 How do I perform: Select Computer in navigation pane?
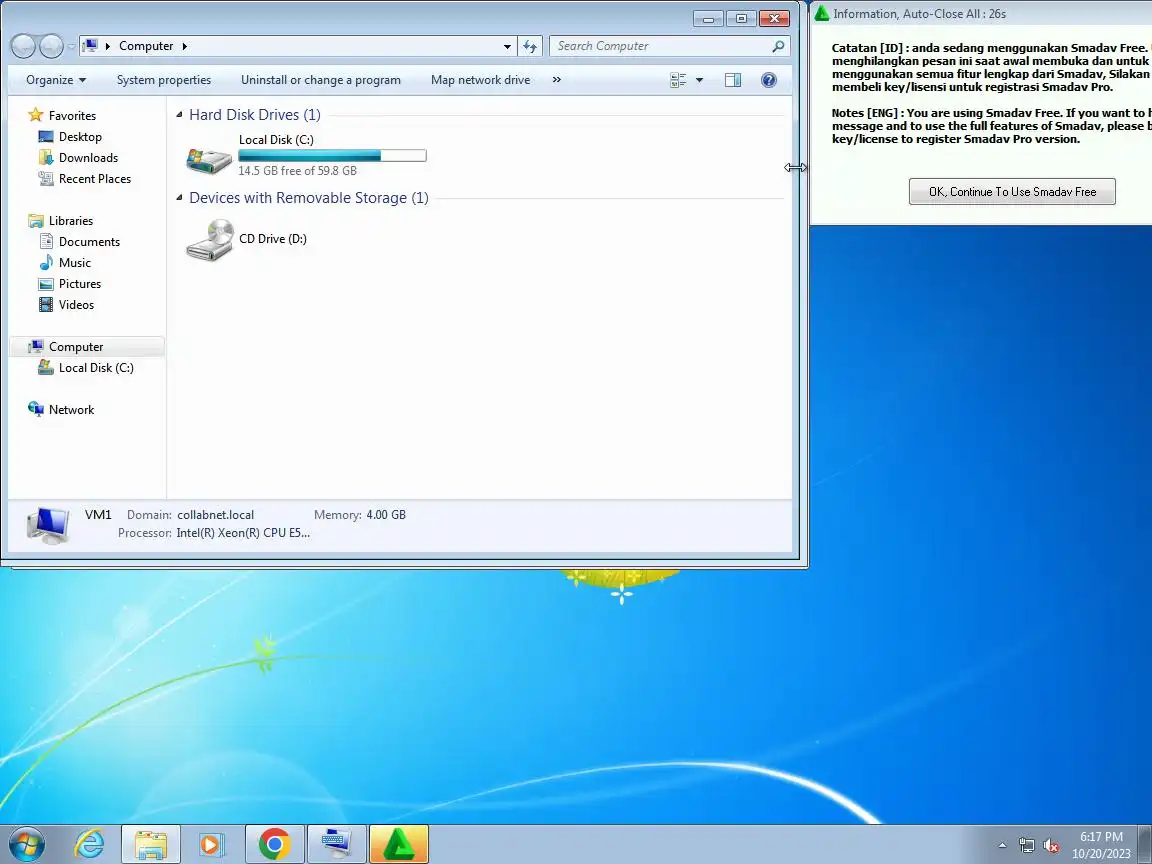[x=76, y=347]
